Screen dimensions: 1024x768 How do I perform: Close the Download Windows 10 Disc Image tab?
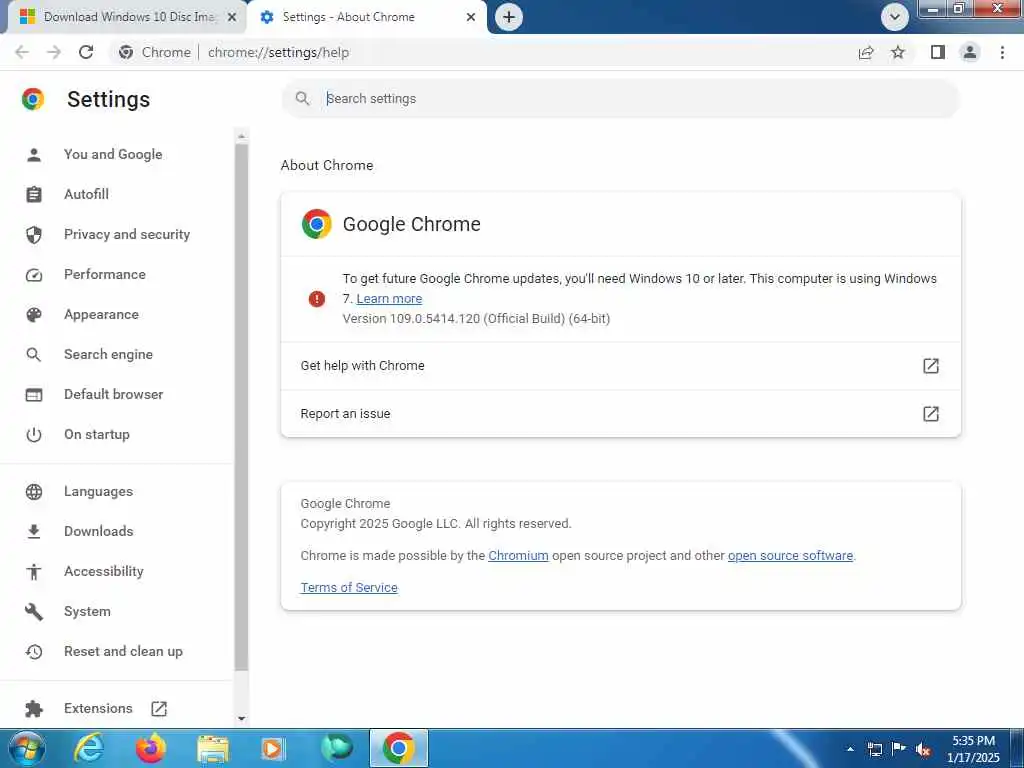click(x=232, y=18)
